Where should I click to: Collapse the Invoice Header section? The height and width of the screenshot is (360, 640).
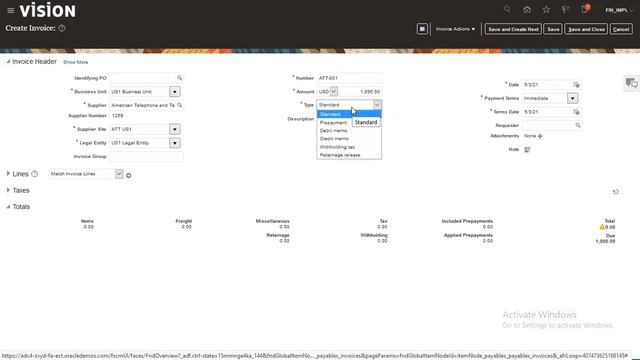pos(8,62)
